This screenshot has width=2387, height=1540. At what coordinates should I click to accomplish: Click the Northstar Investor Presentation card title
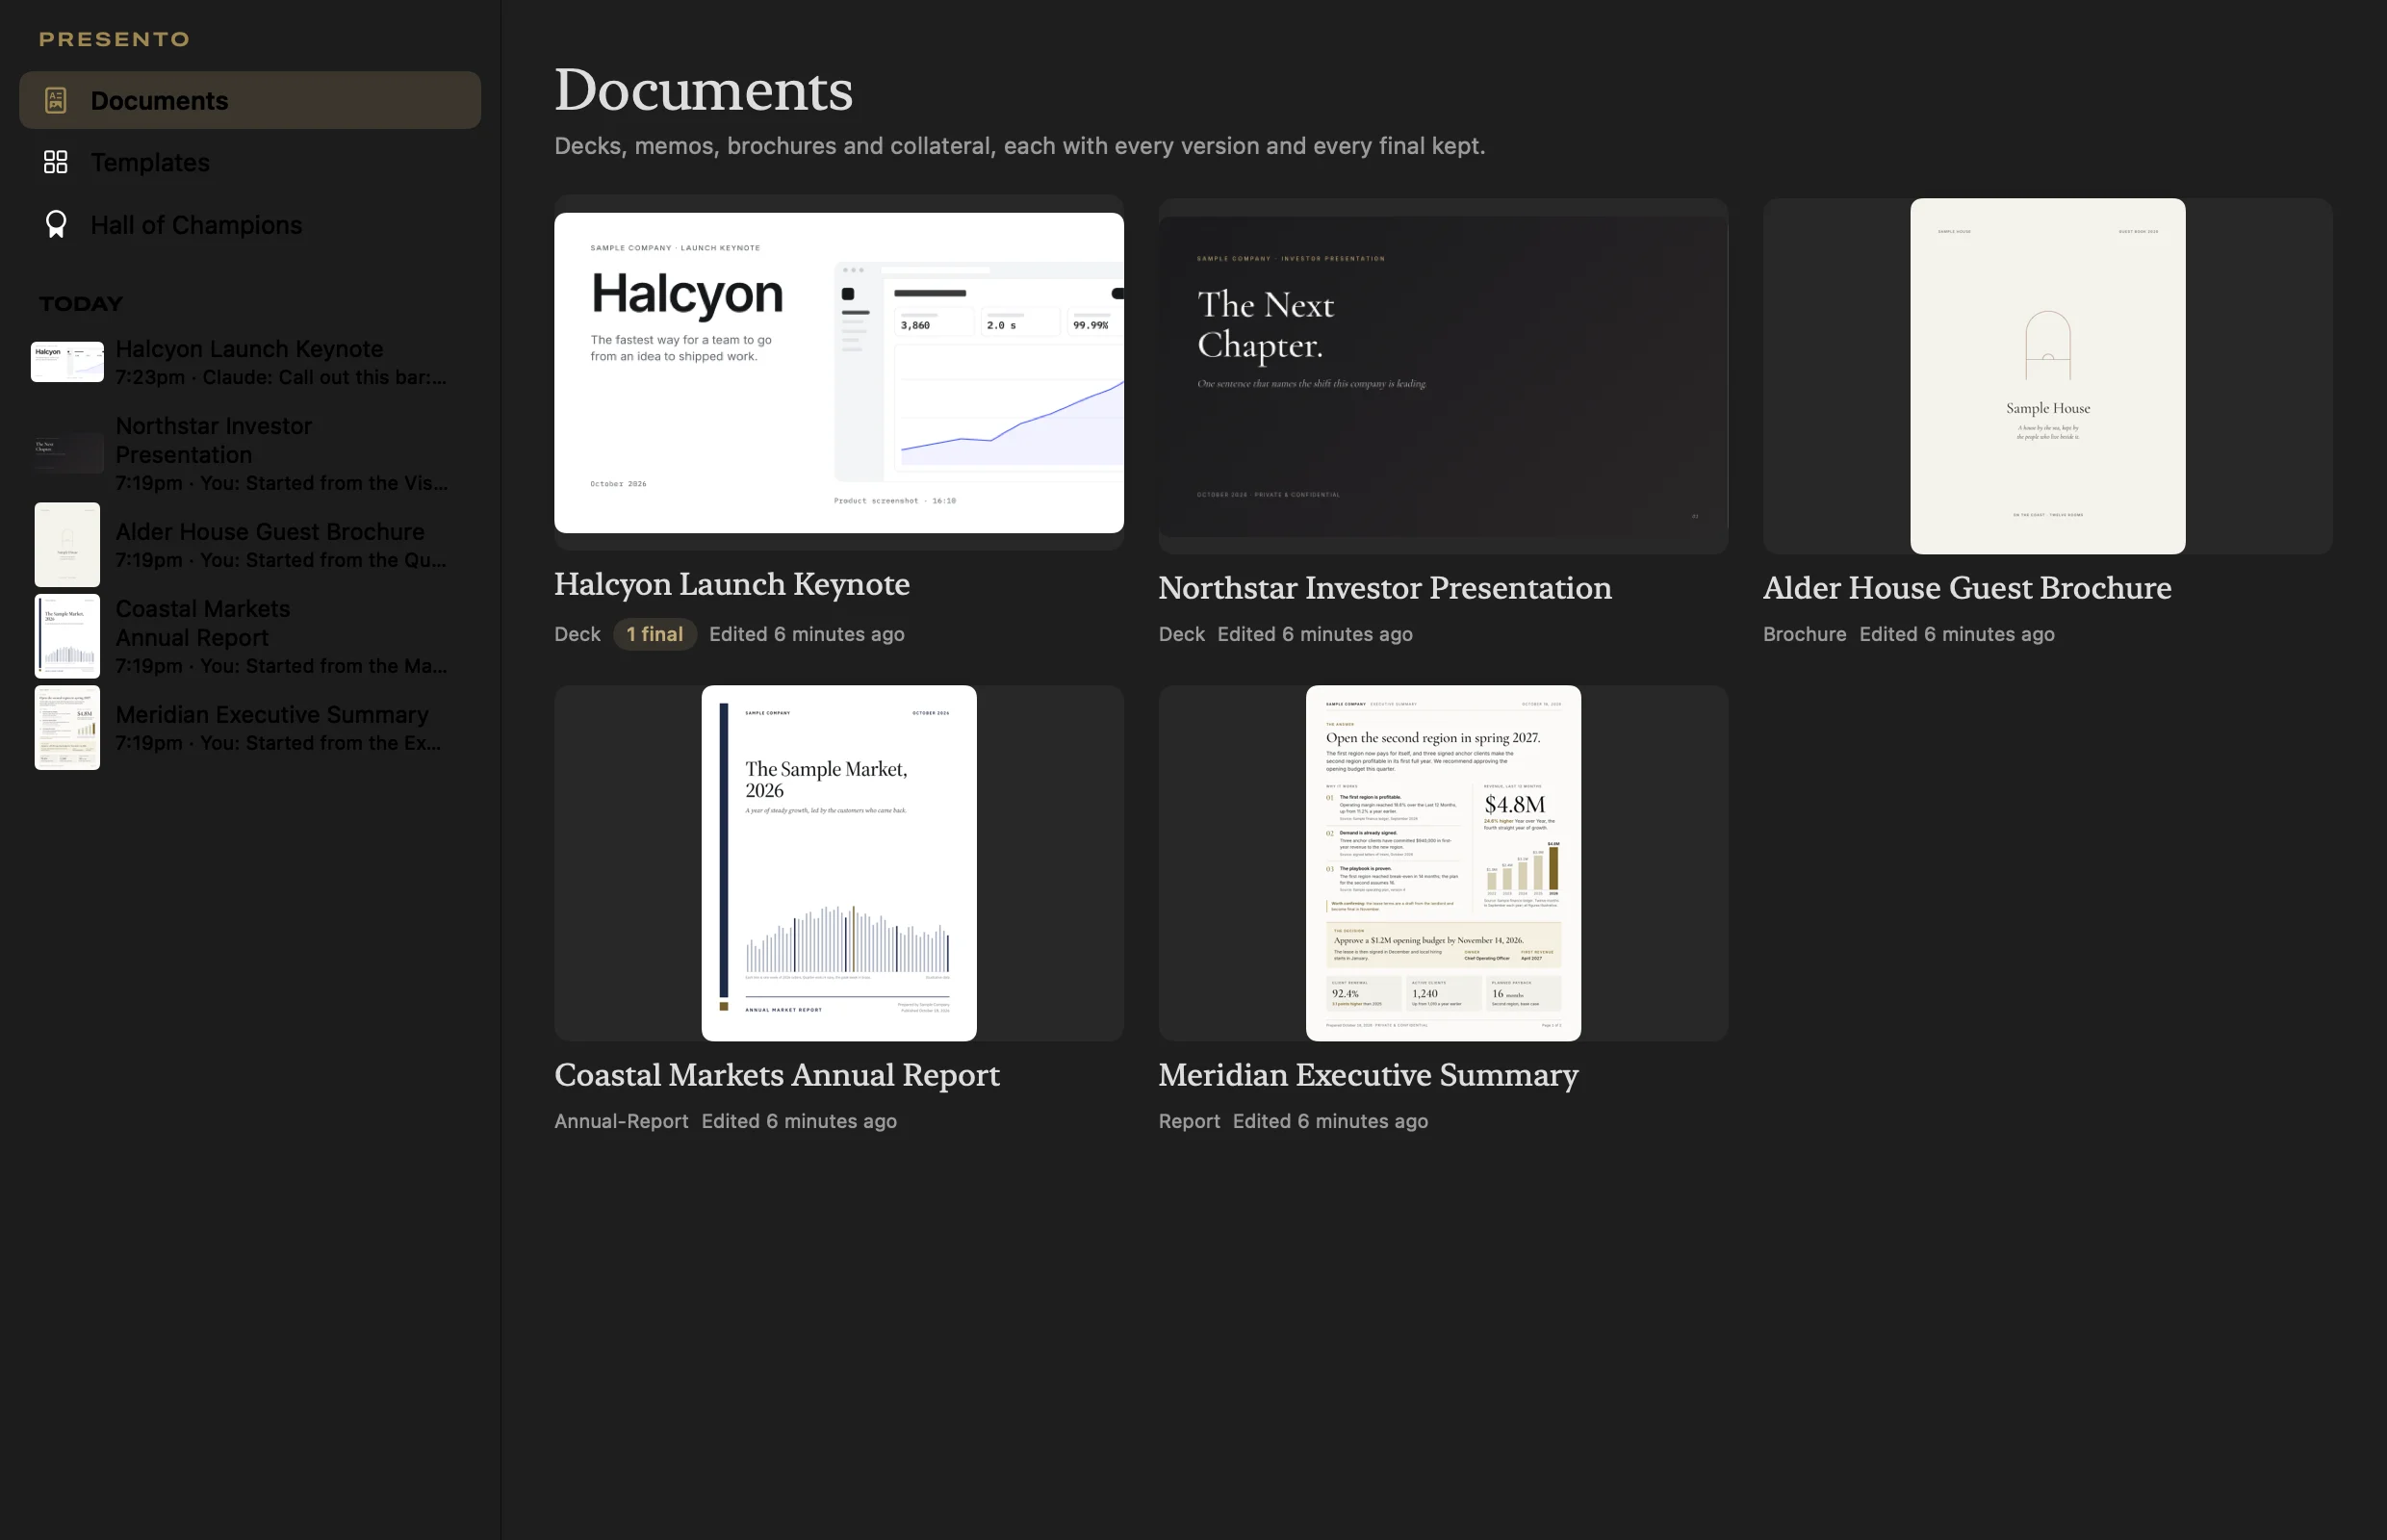coord(1385,588)
